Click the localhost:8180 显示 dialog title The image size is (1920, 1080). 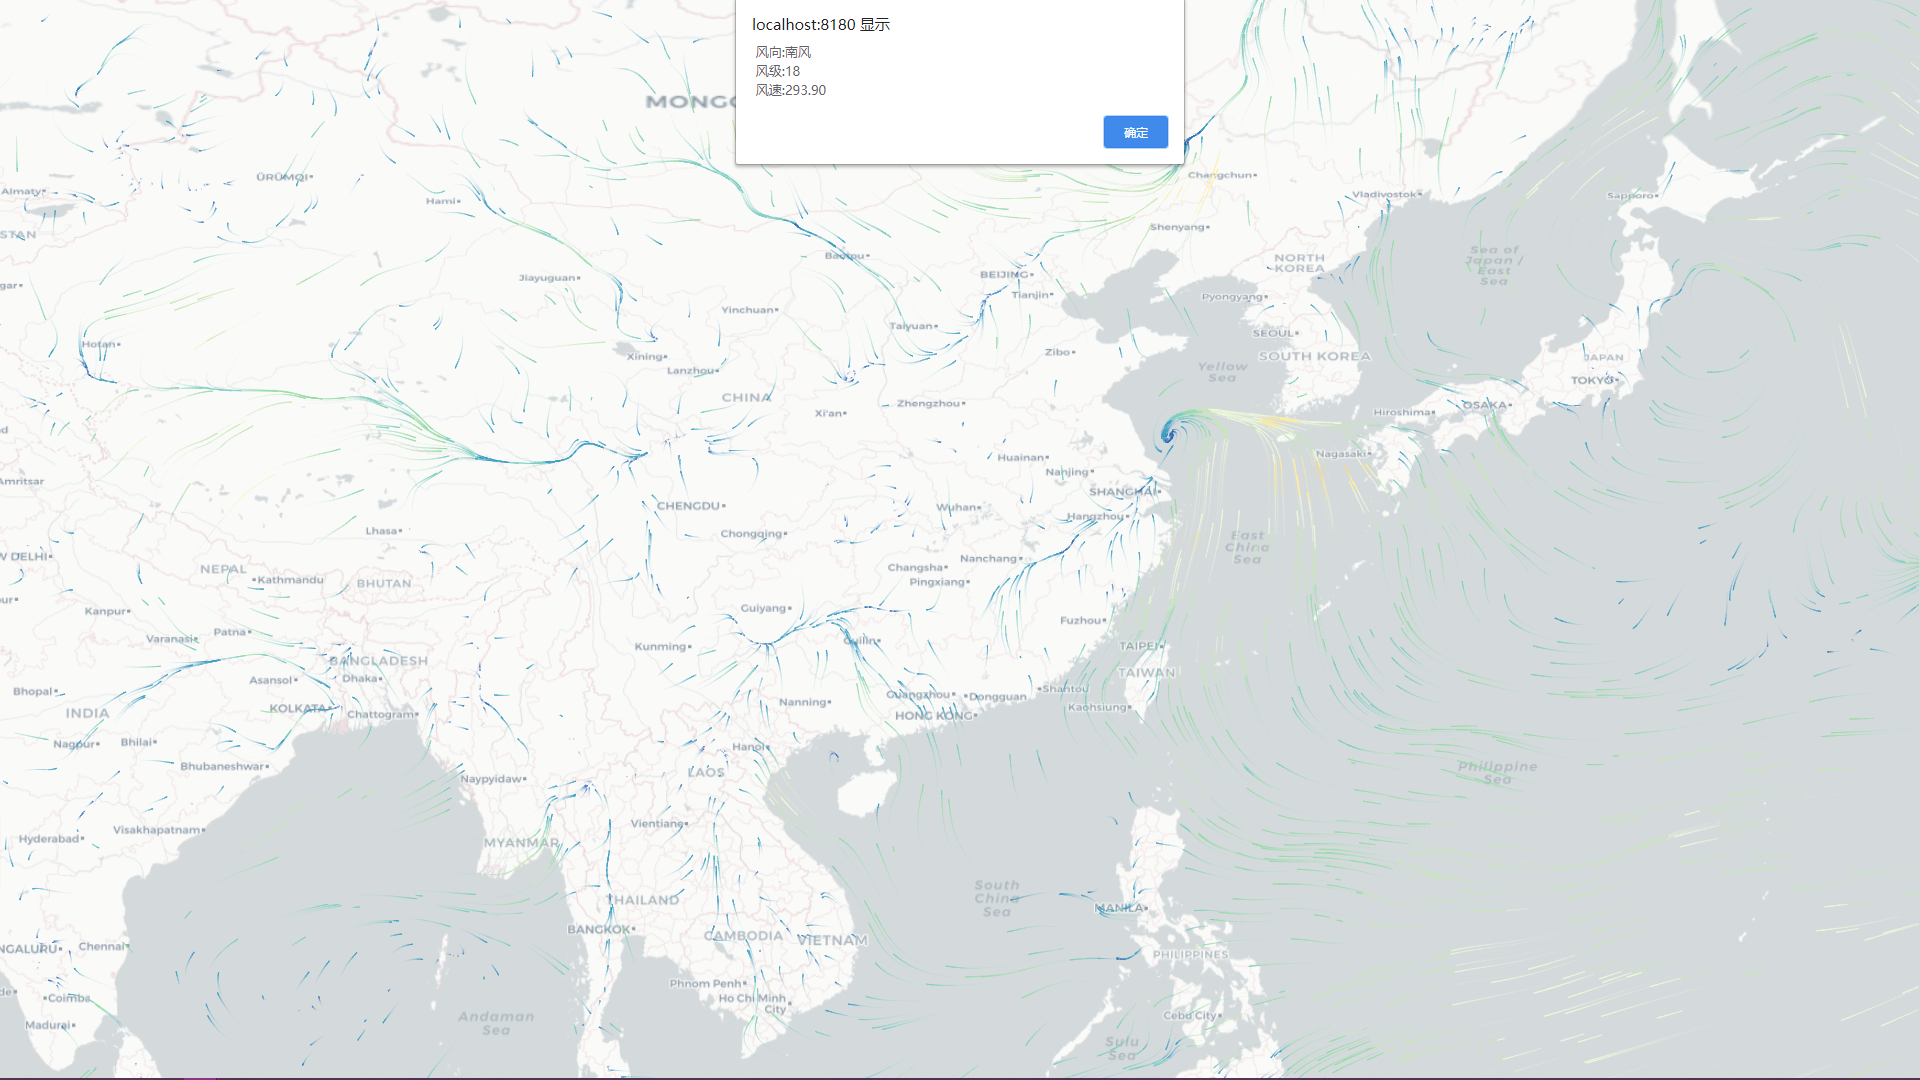tap(821, 25)
